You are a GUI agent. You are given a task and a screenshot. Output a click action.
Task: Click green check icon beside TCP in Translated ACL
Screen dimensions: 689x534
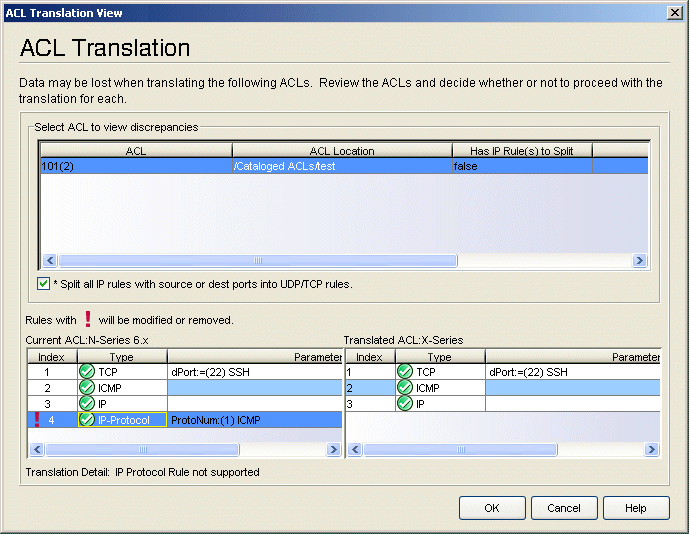(405, 372)
